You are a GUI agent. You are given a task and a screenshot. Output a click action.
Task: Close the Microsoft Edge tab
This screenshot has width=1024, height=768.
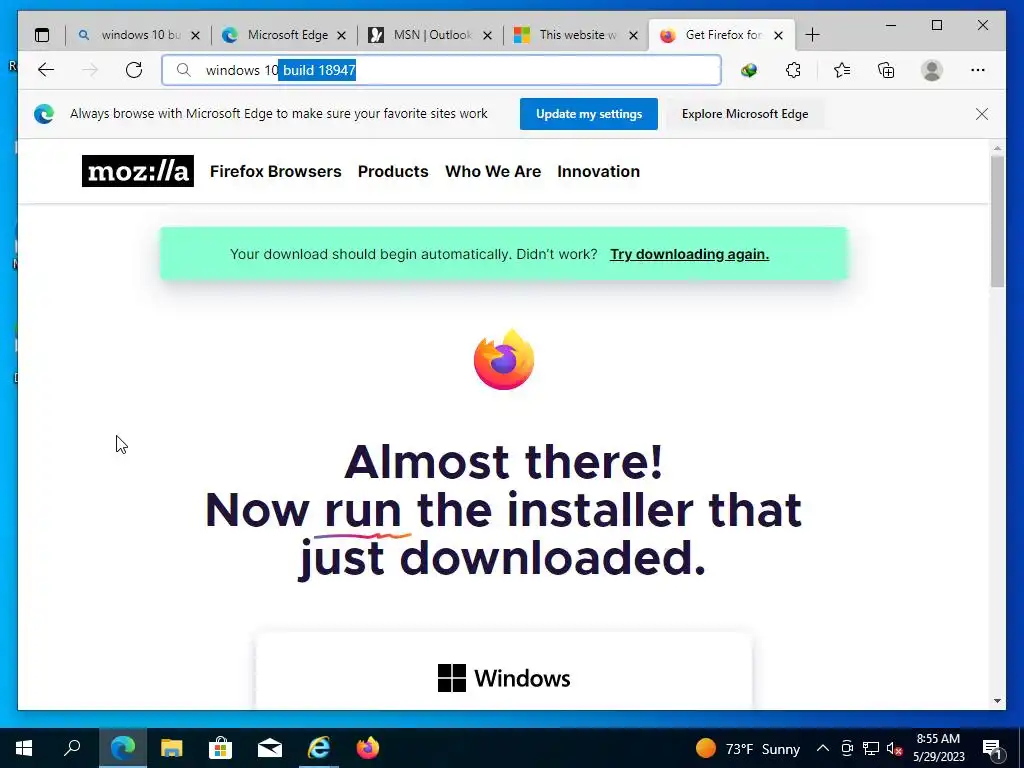tap(342, 35)
